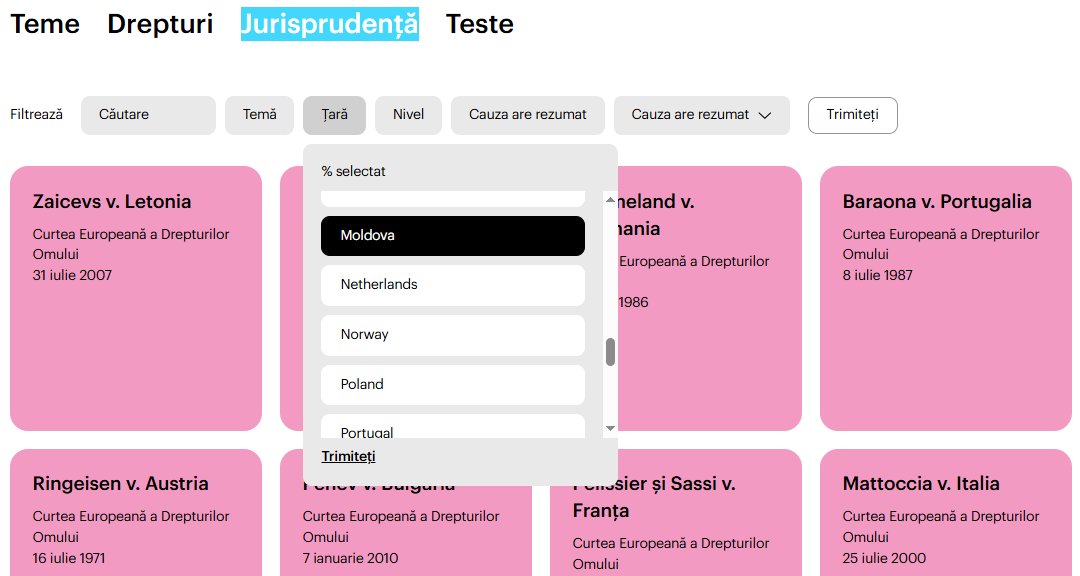Screen dimensions: 1080x576
Task: Choose Norway in the country list
Action: click(x=452, y=335)
